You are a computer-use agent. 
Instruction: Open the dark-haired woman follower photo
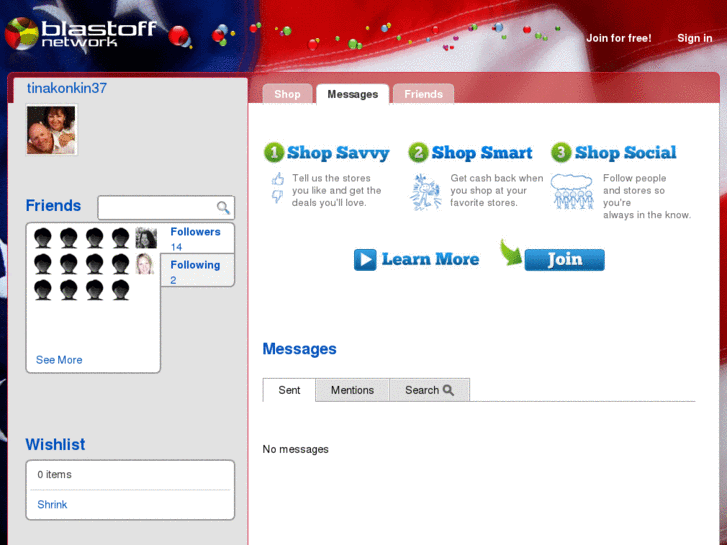(x=146, y=238)
